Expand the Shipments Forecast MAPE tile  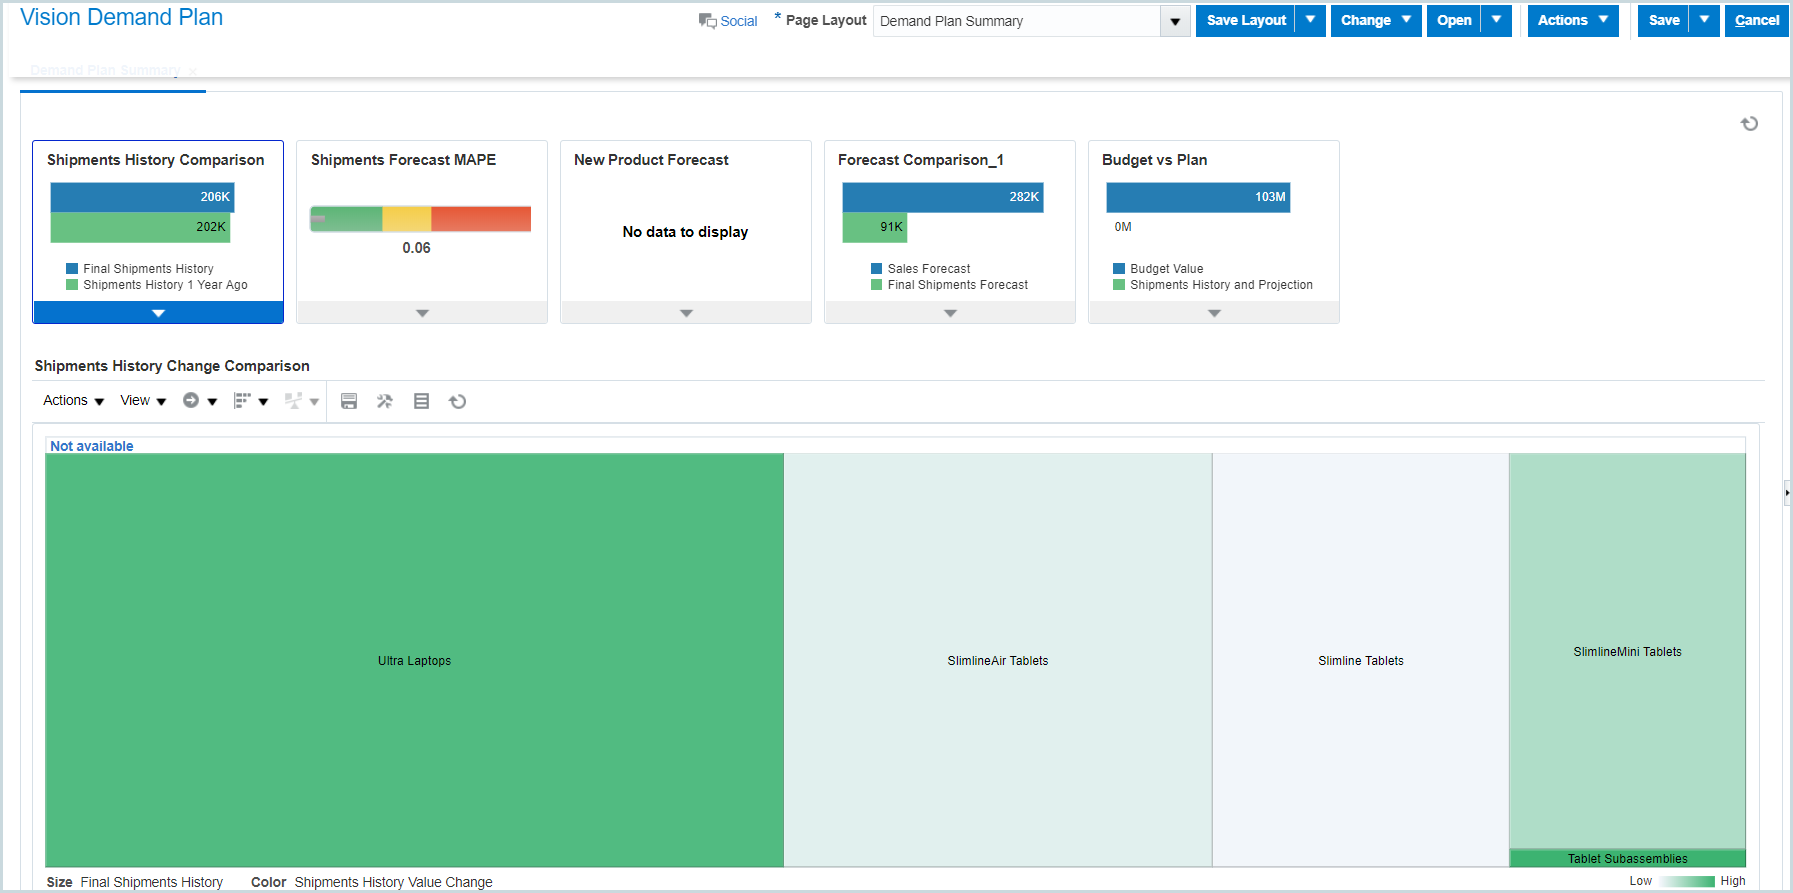point(422,313)
